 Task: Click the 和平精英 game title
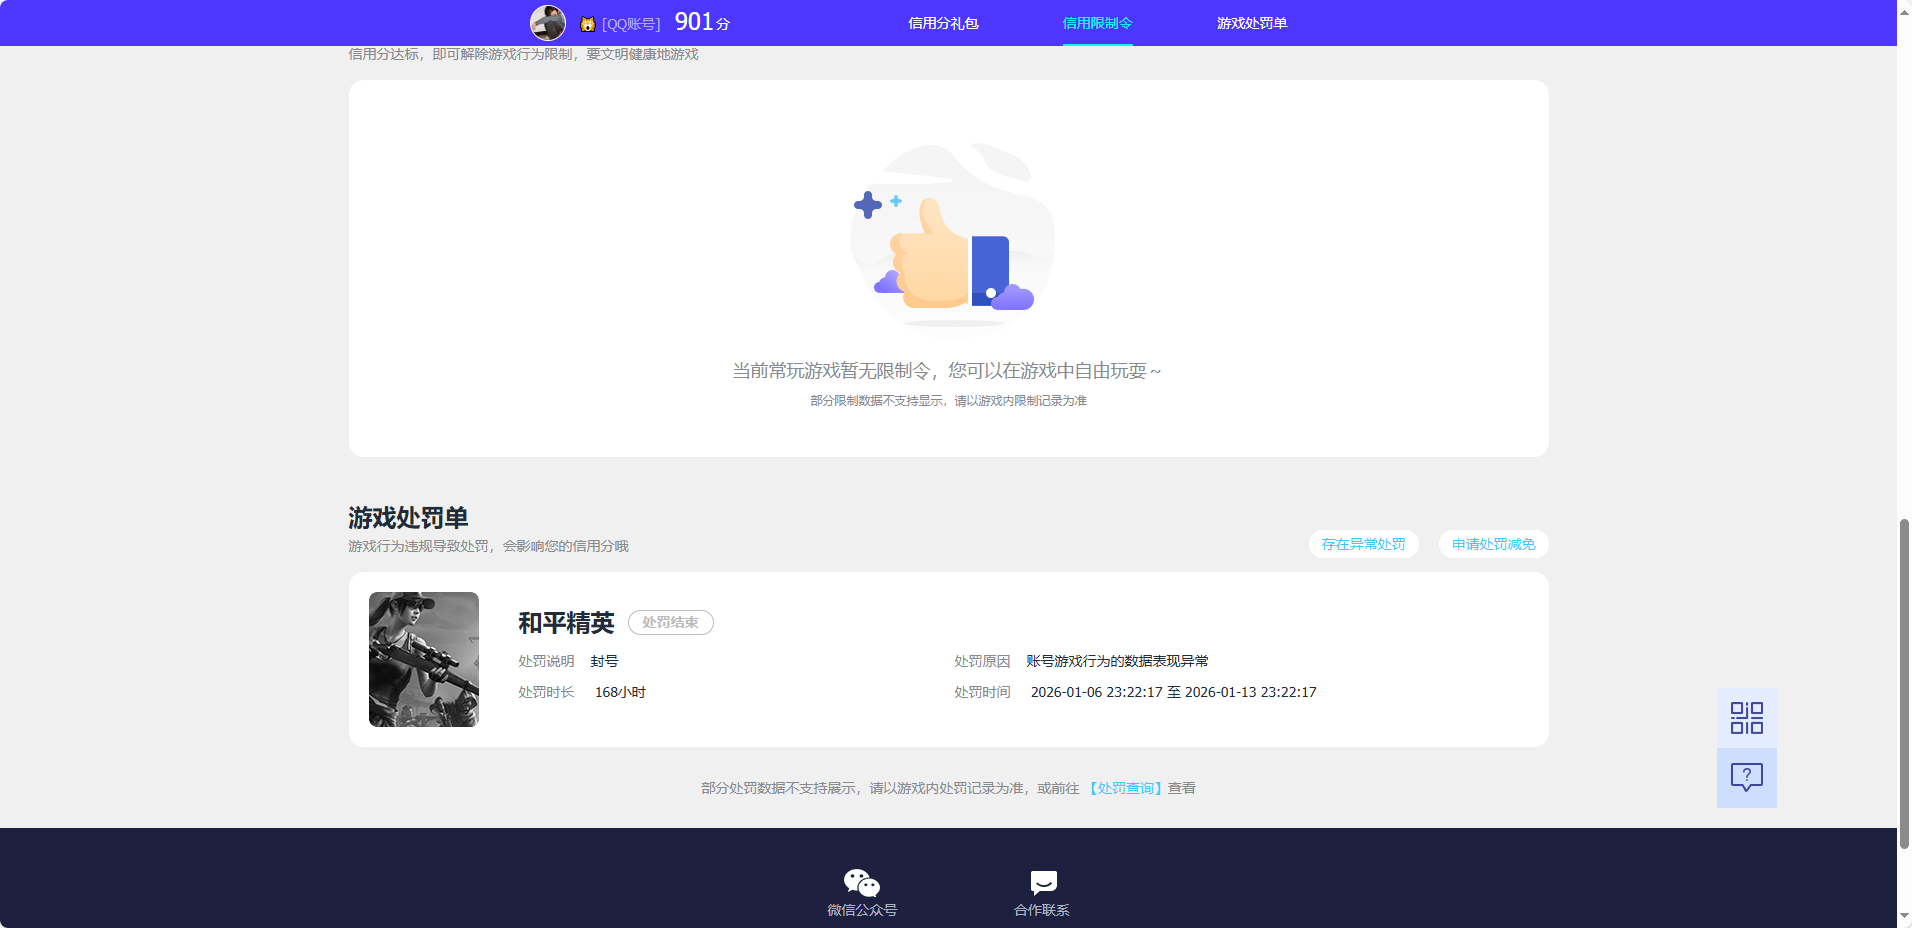(x=566, y=623)
